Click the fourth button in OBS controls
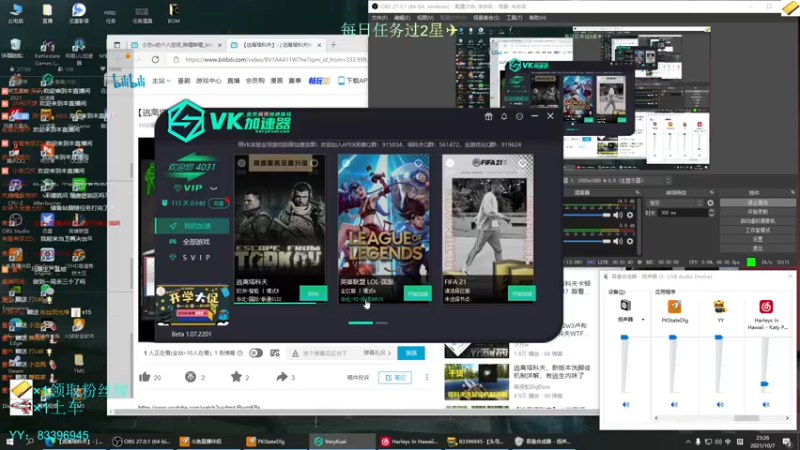Viewport: 800px width, 450px height. click(757, 230)
